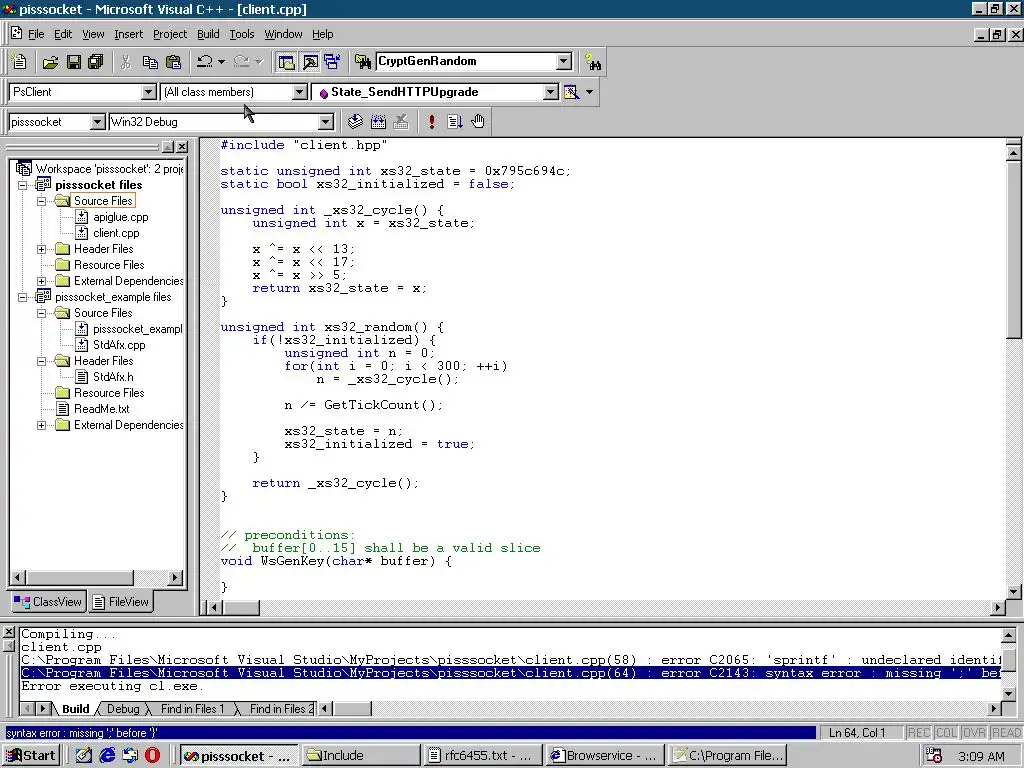Viewport: 1024px width, 768px height.
Task: Toggle the Output window icon
Action: click(310, 62)
